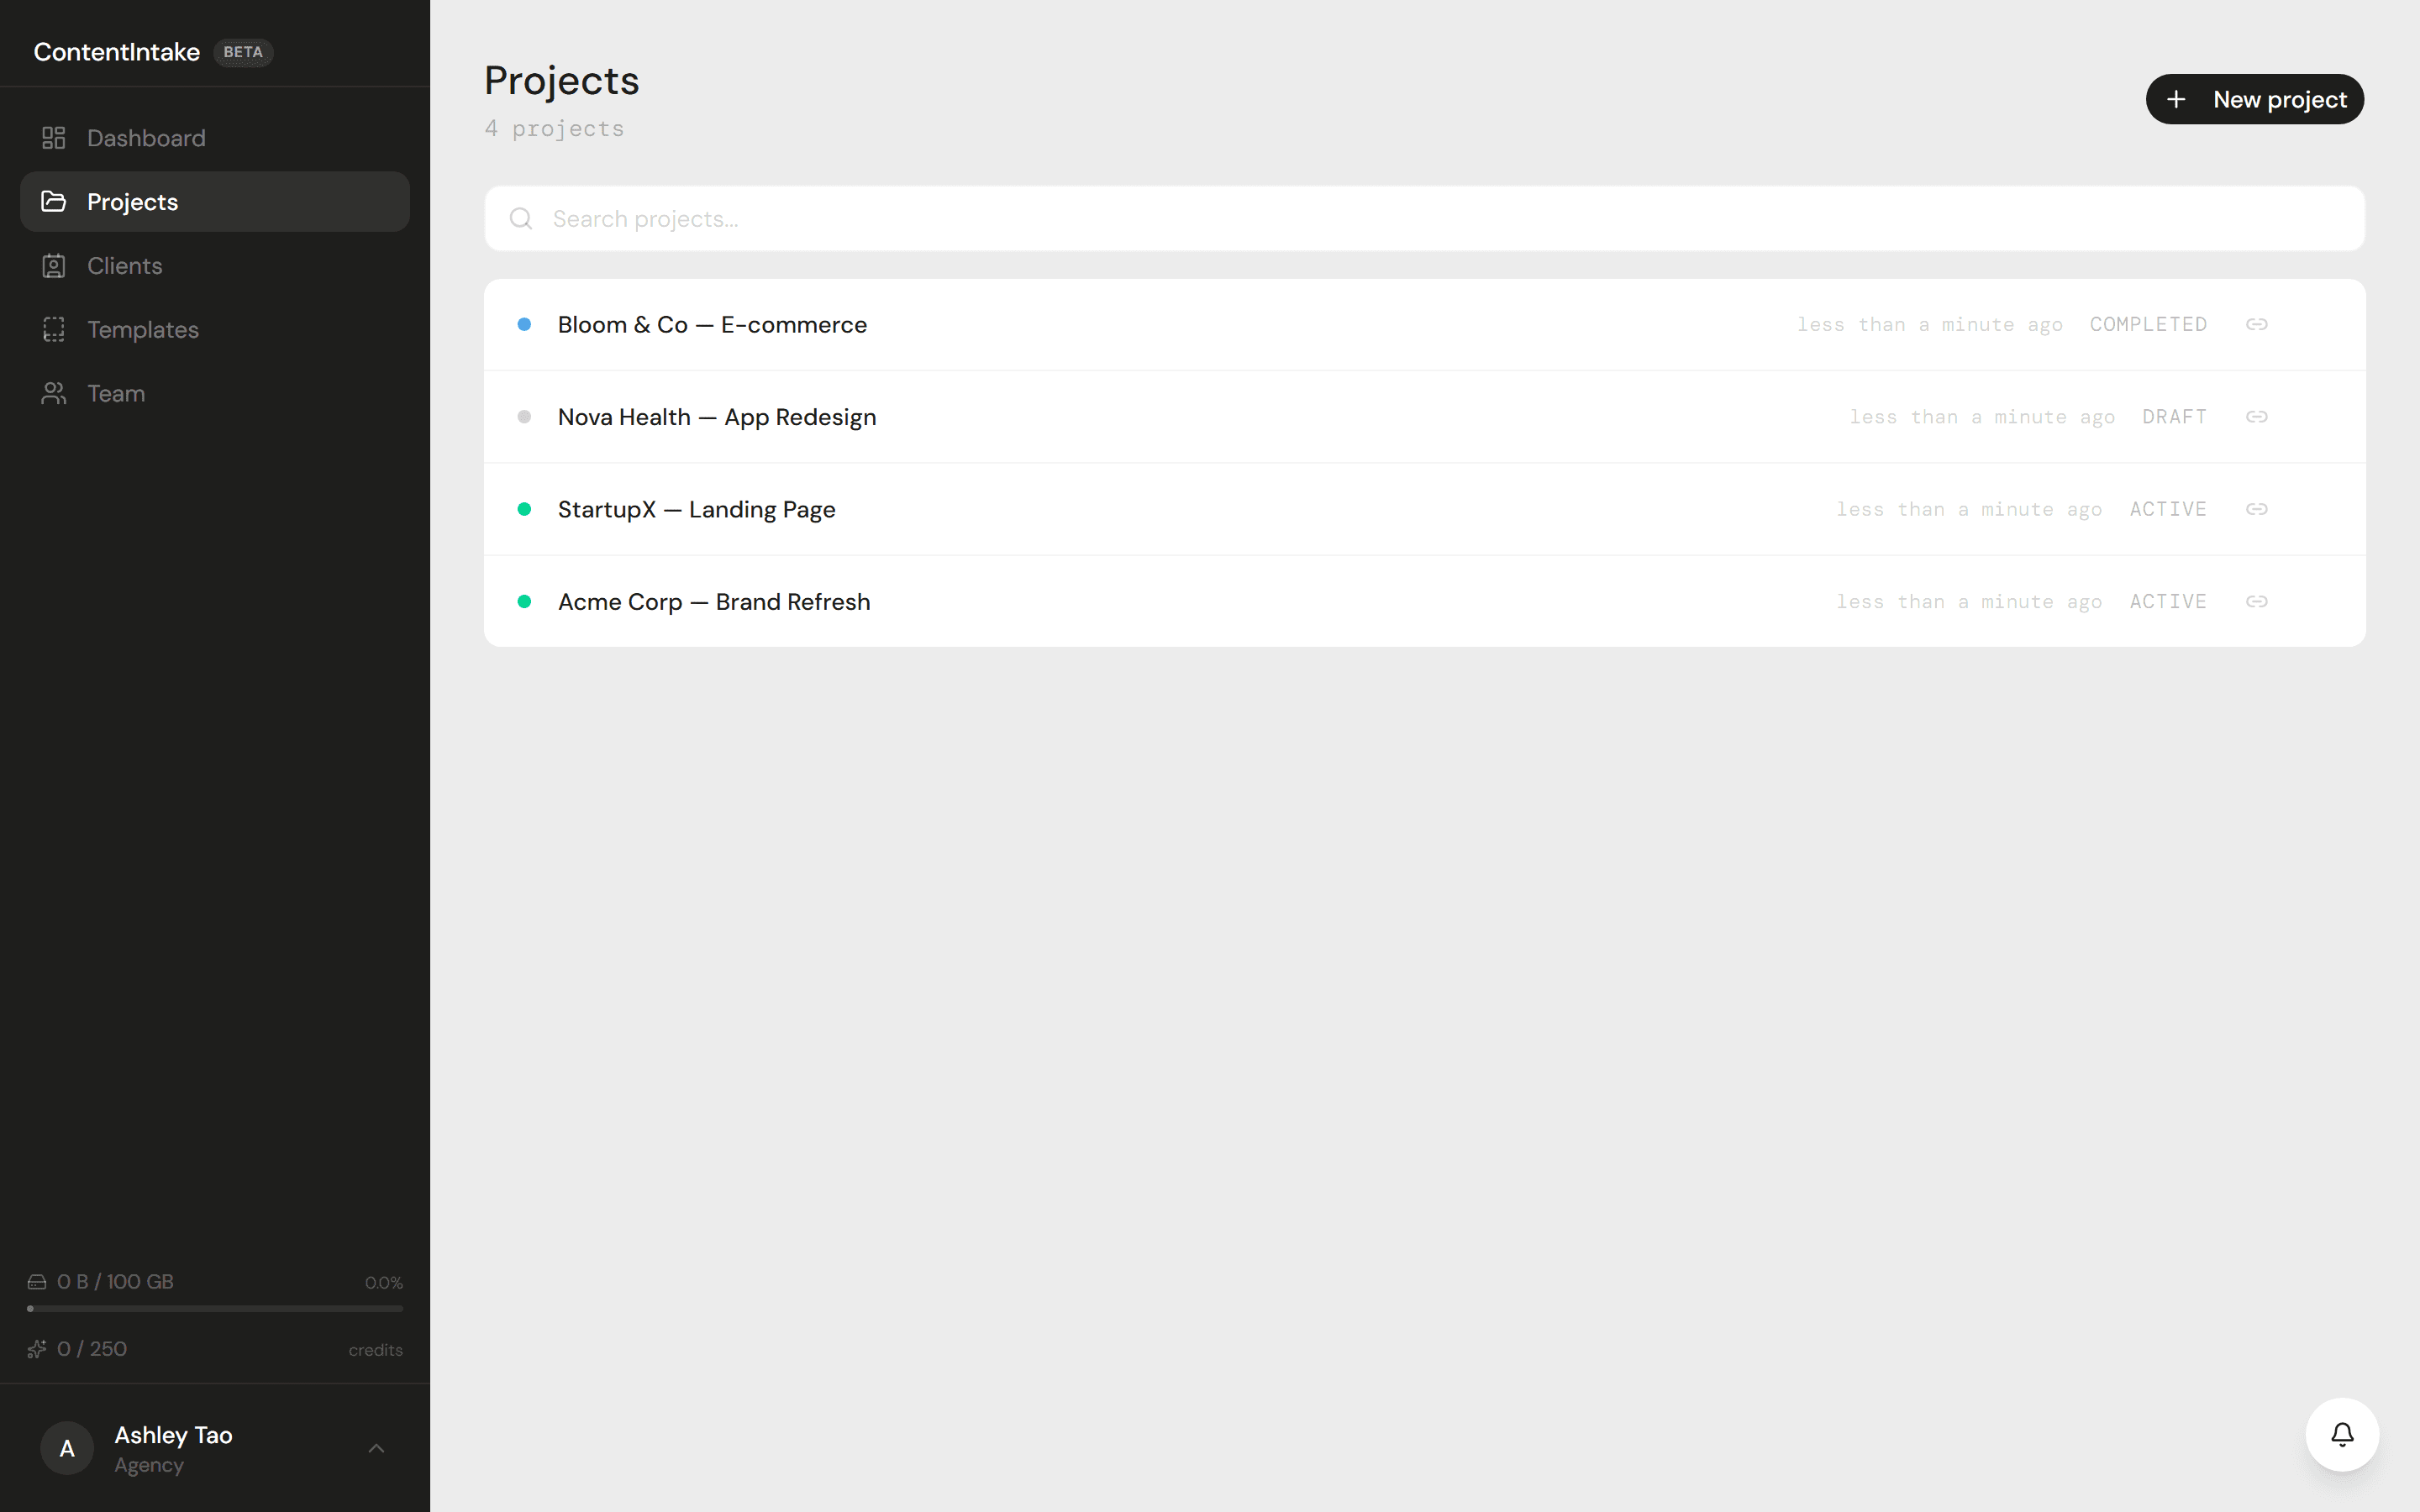Go to Dashboard in sidebar
Image resolution: width=2420 pixels, height=1512 pixels.
click(x=215, y=138)
